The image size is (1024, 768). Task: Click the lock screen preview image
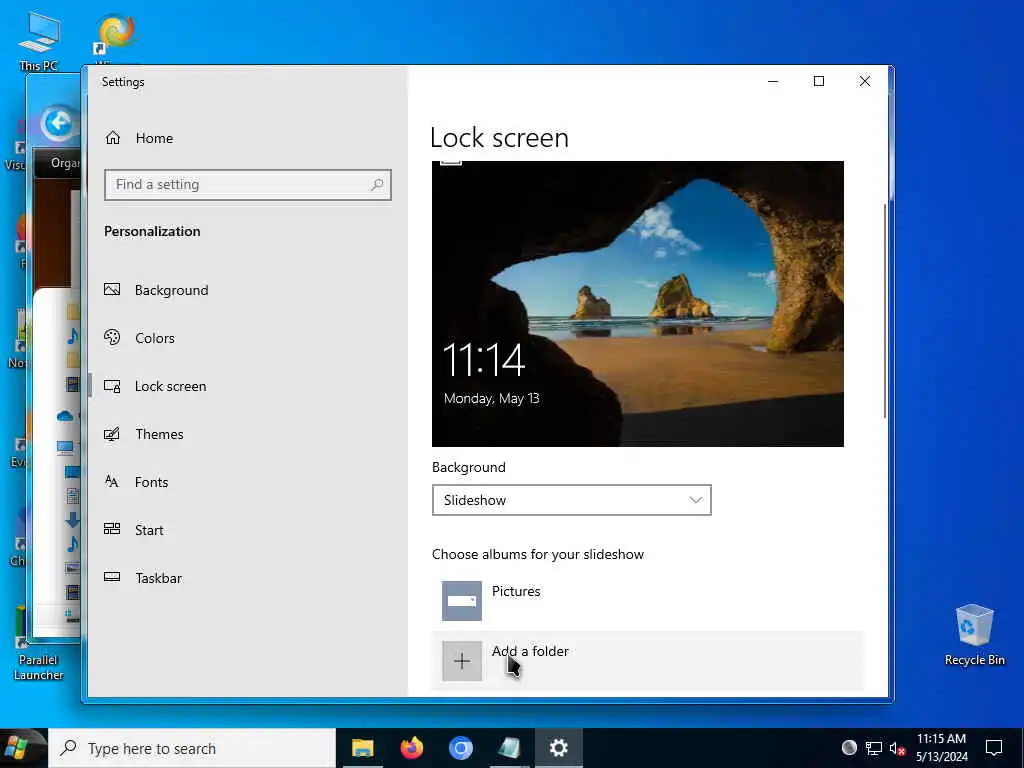pos(637,304)
